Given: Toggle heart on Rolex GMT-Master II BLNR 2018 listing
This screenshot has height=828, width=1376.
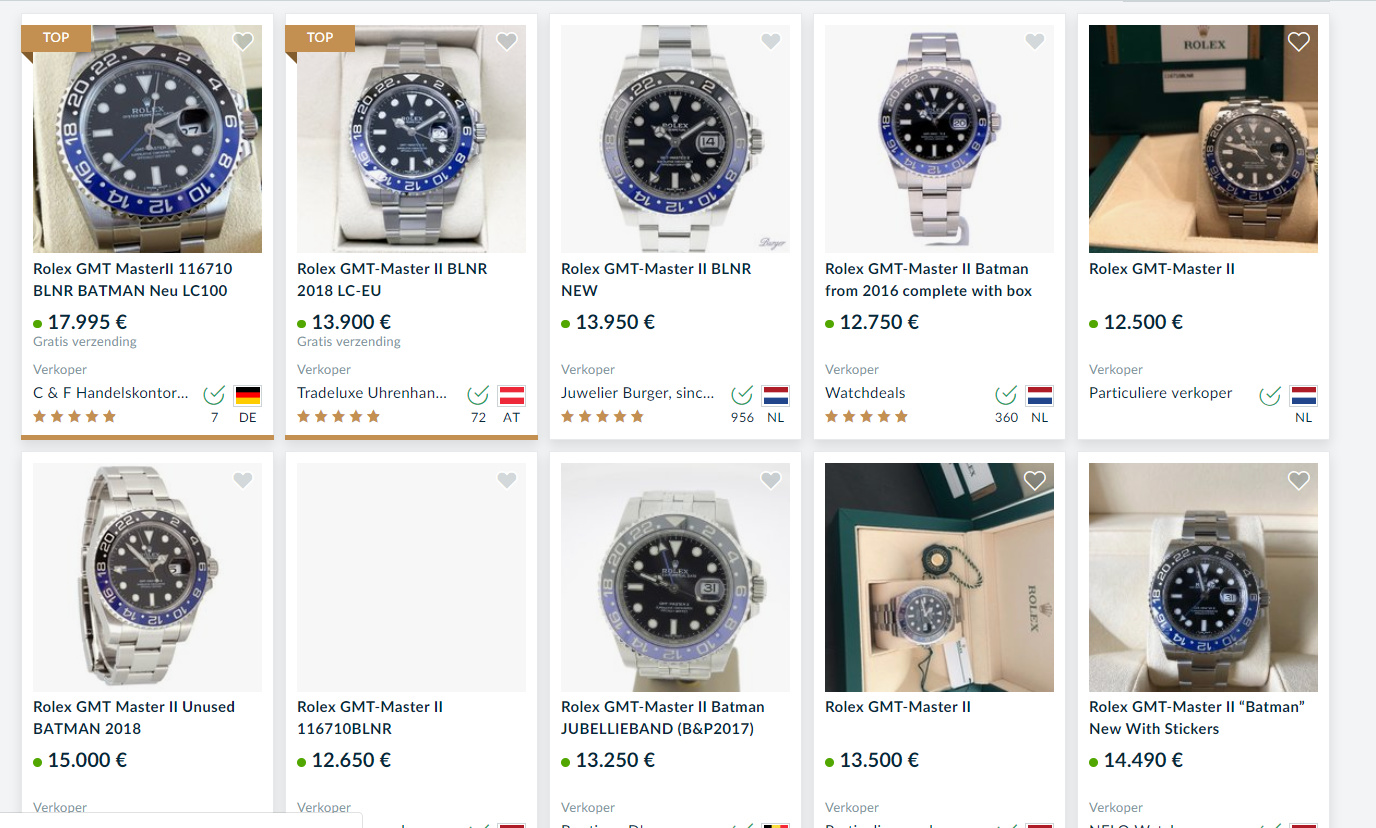Looking at the screenshot, I should [506, 42].
